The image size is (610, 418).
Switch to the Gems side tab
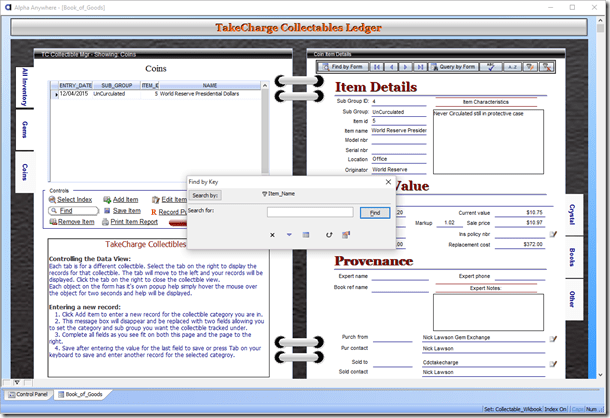coord(24,130)
